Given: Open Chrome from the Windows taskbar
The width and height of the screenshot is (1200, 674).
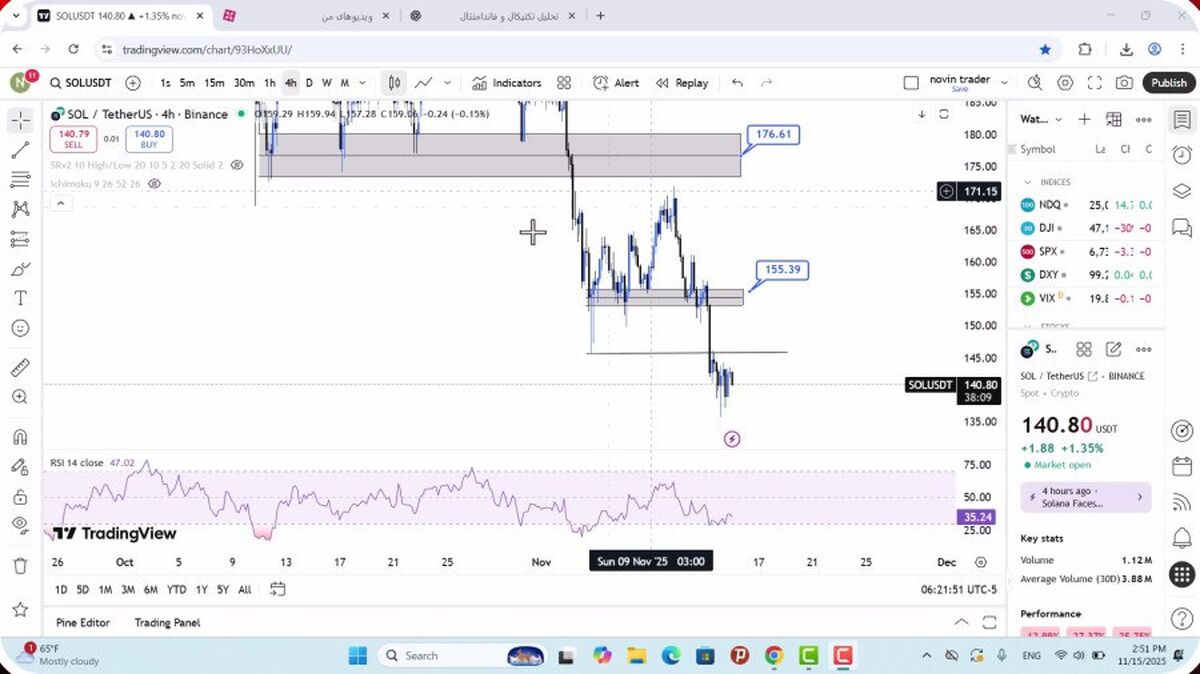Looking at the screenshot, I should click(773, 656).
